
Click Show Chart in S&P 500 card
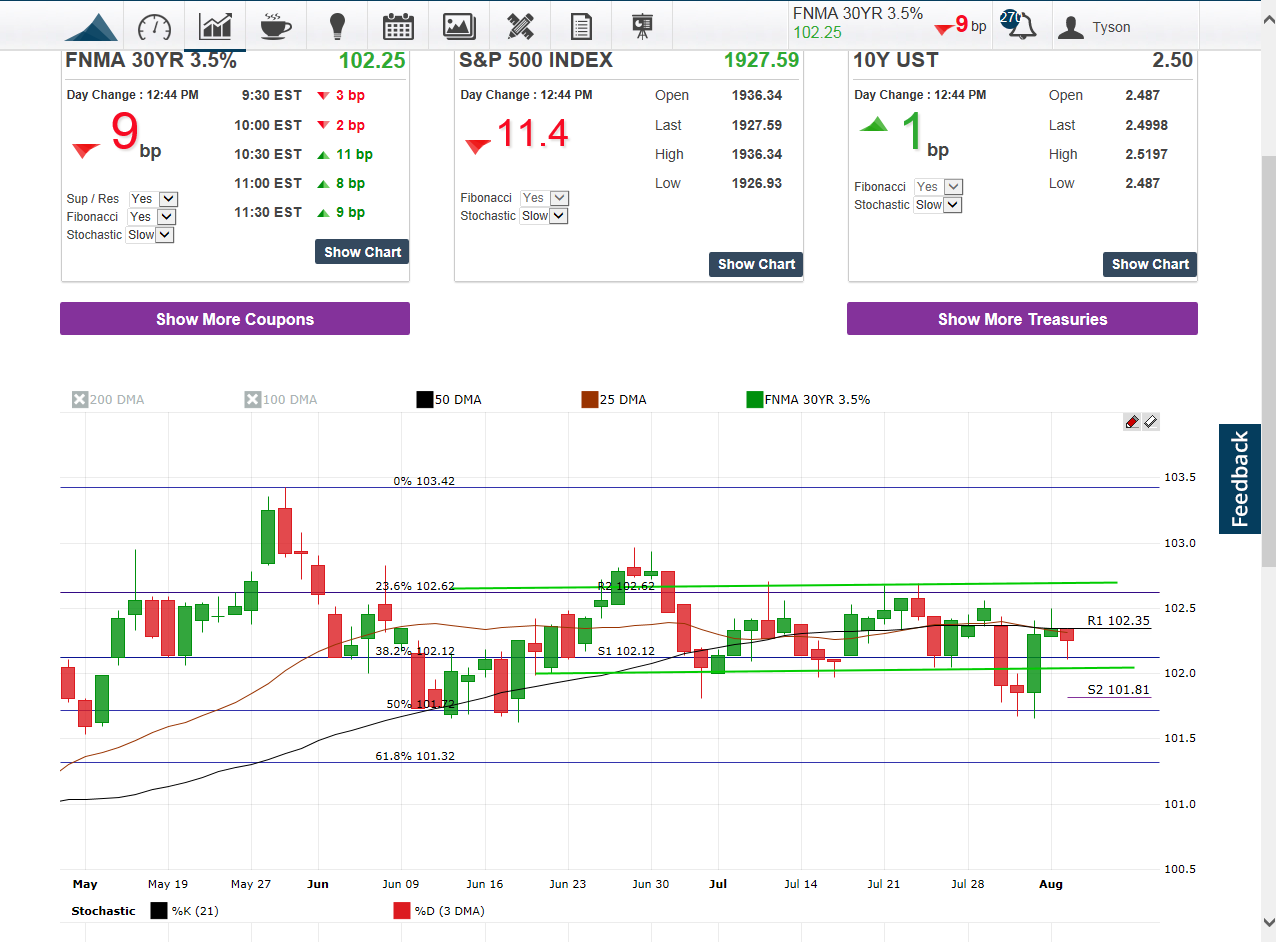756,264
